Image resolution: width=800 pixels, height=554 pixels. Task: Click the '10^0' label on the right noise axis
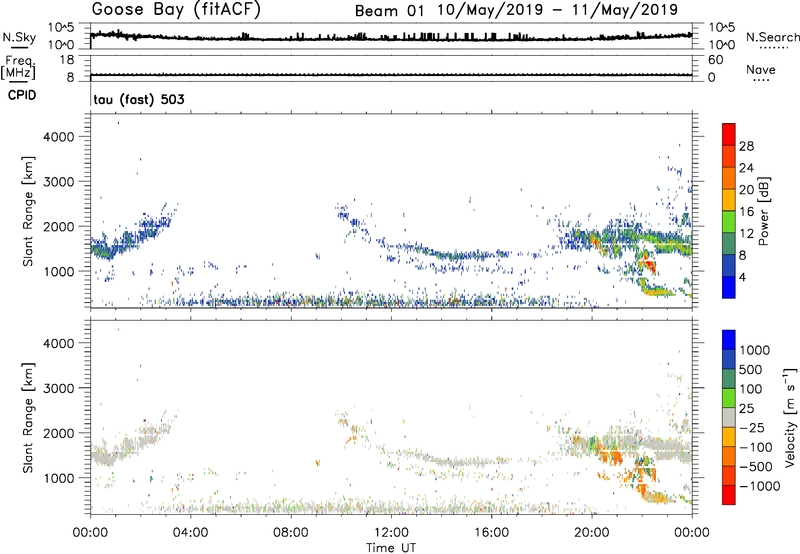click(721, 45)
